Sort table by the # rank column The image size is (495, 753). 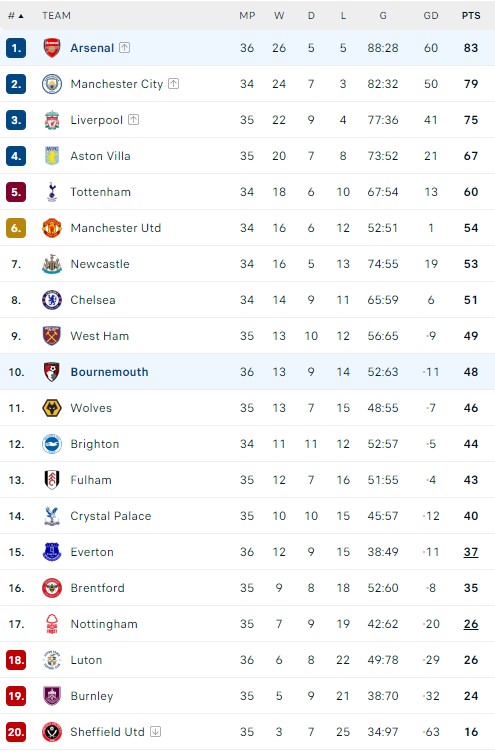15,16
